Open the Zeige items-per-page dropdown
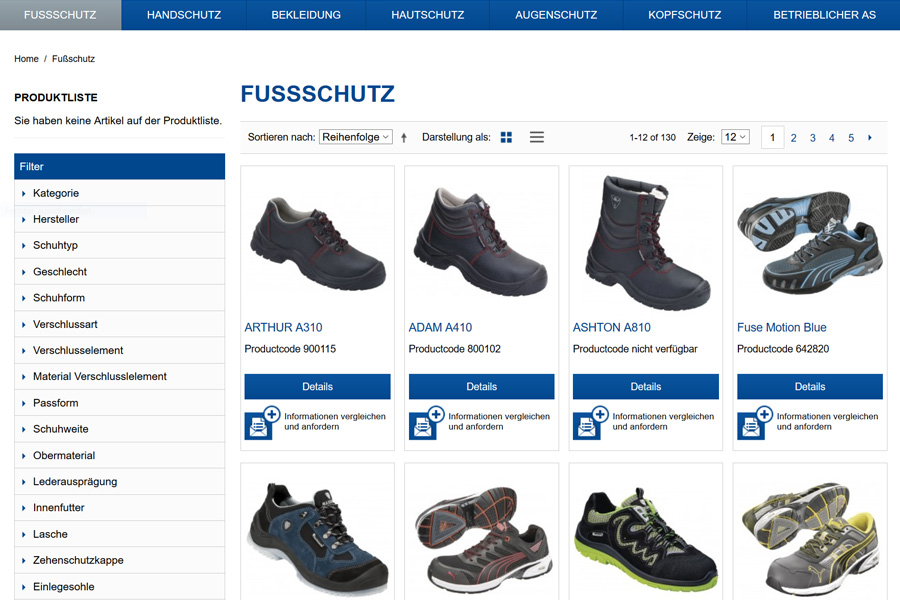The width and height of the screenshot is (900, 600). [735, 137]
